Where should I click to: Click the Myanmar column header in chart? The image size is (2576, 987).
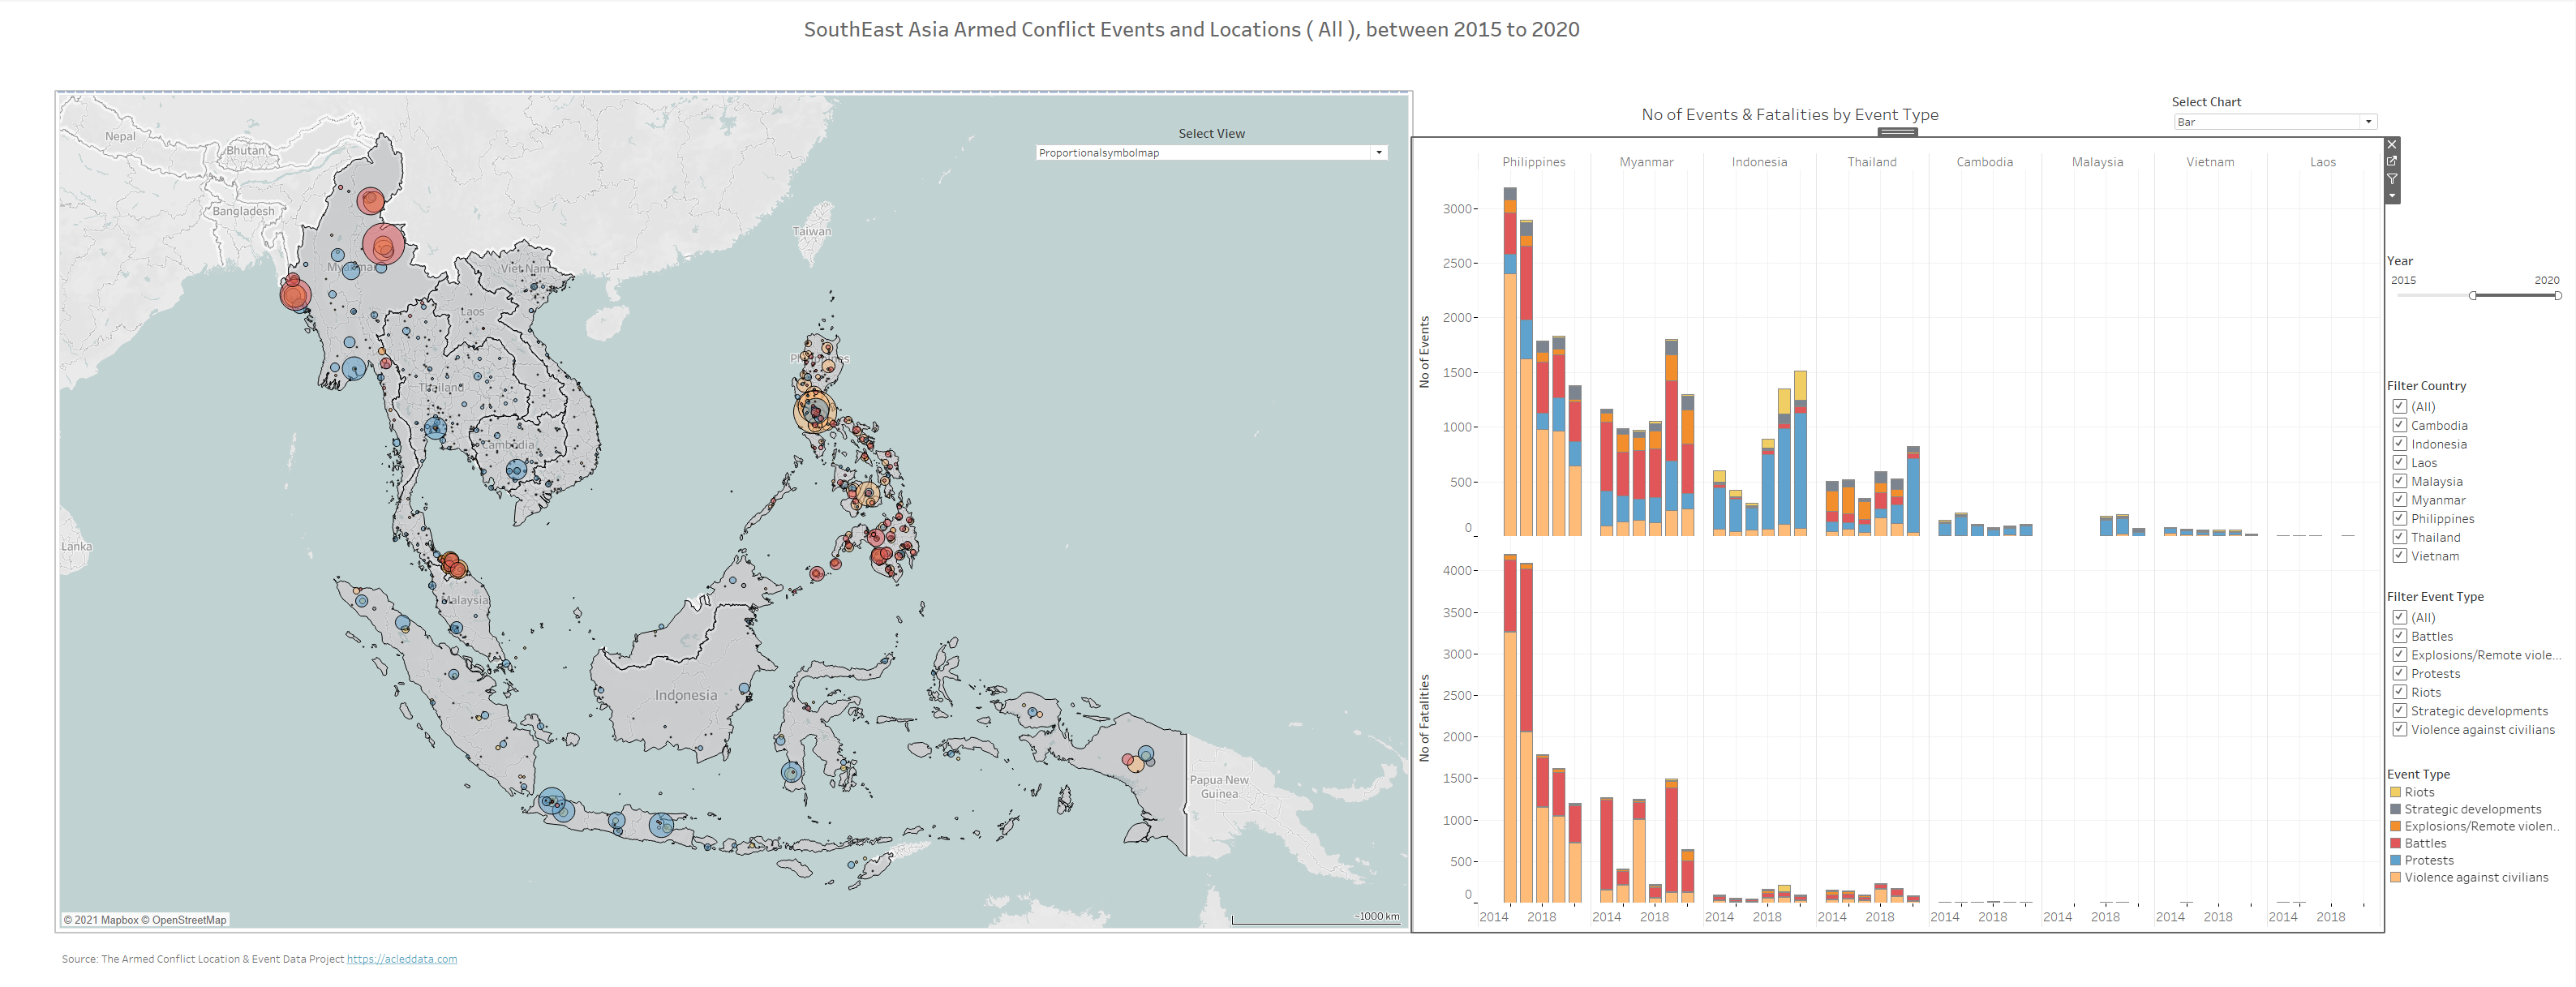pyautogui.click(x=1646, y=162)
